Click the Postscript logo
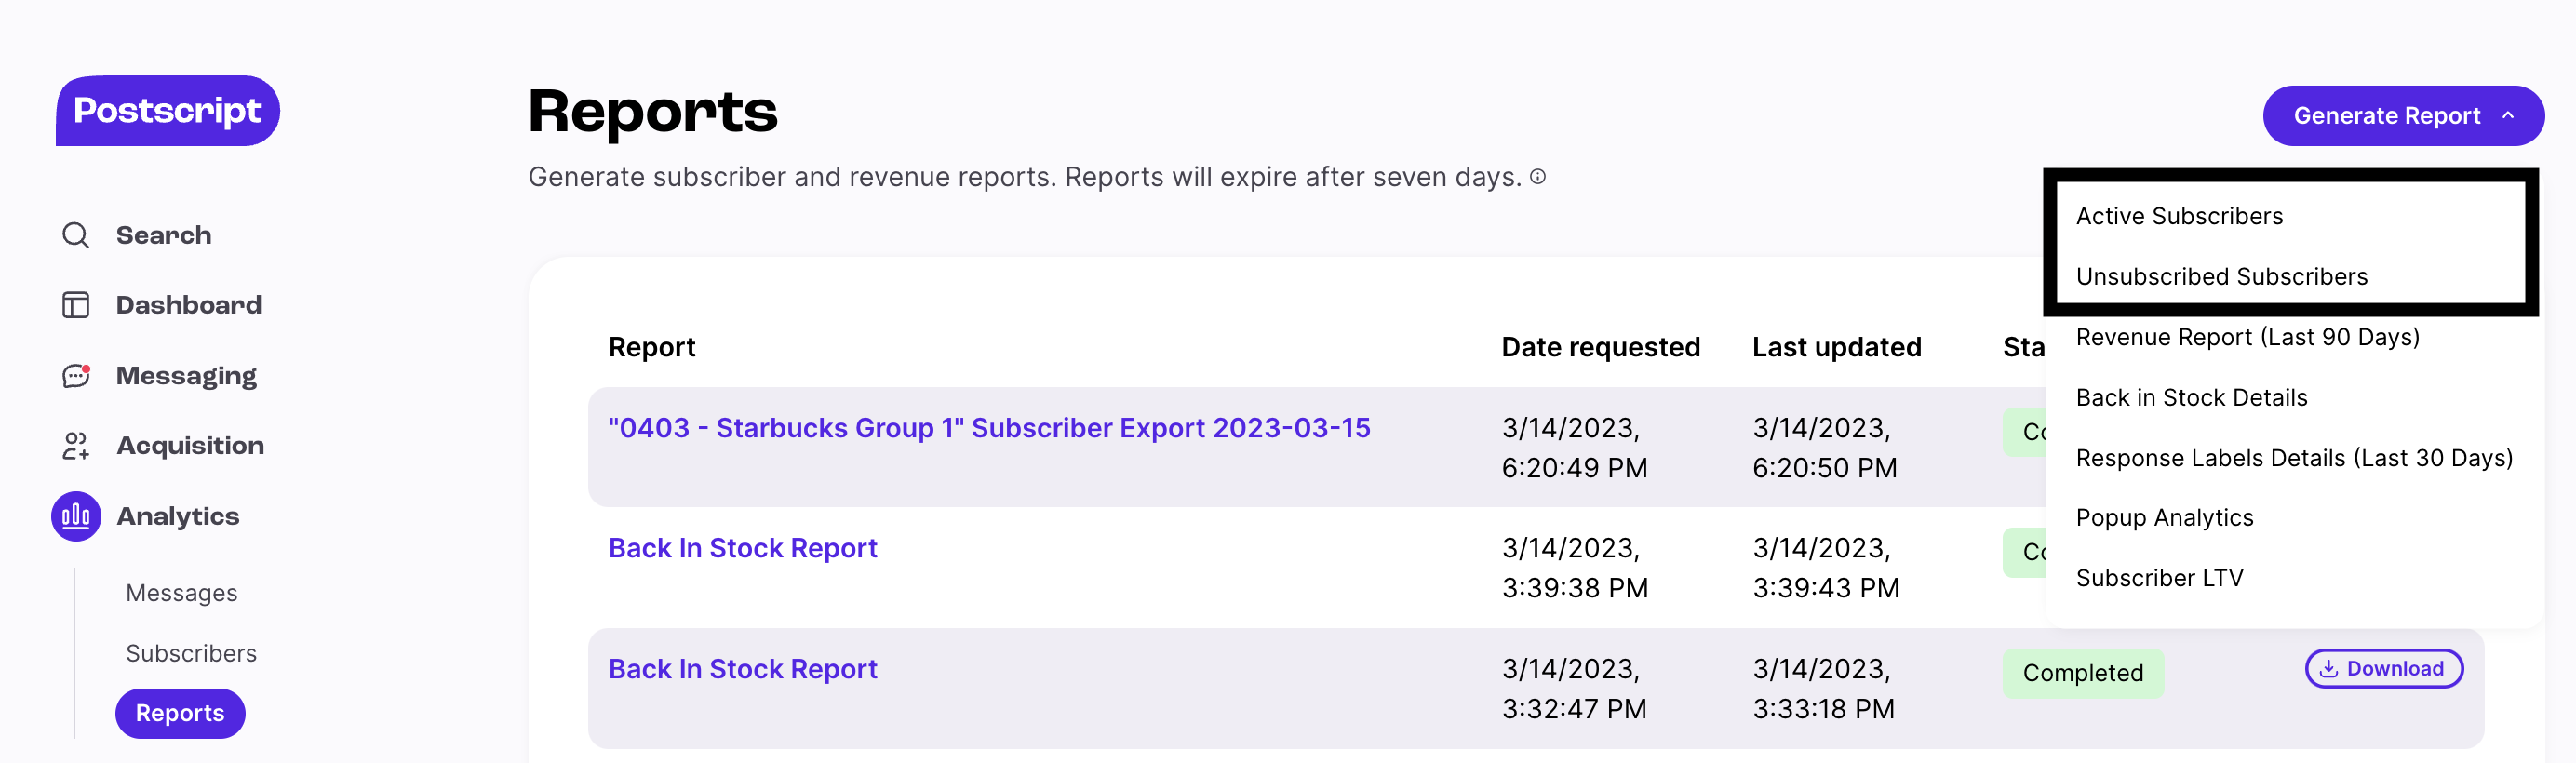Screen dimensions: 2576x763 (167, 110)
